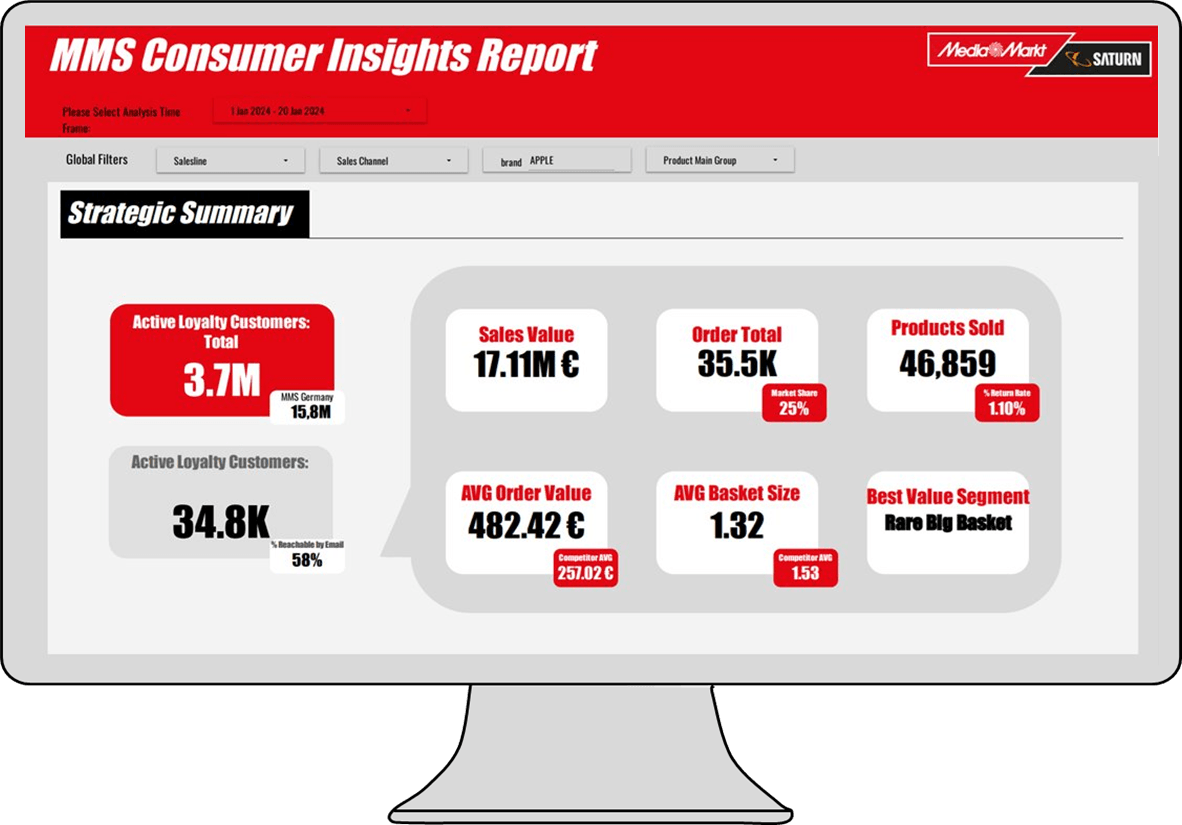This screenshot has width=1182, height=825.
Task: Expand the Product Main Group dropdown
Action: (720, 160)
